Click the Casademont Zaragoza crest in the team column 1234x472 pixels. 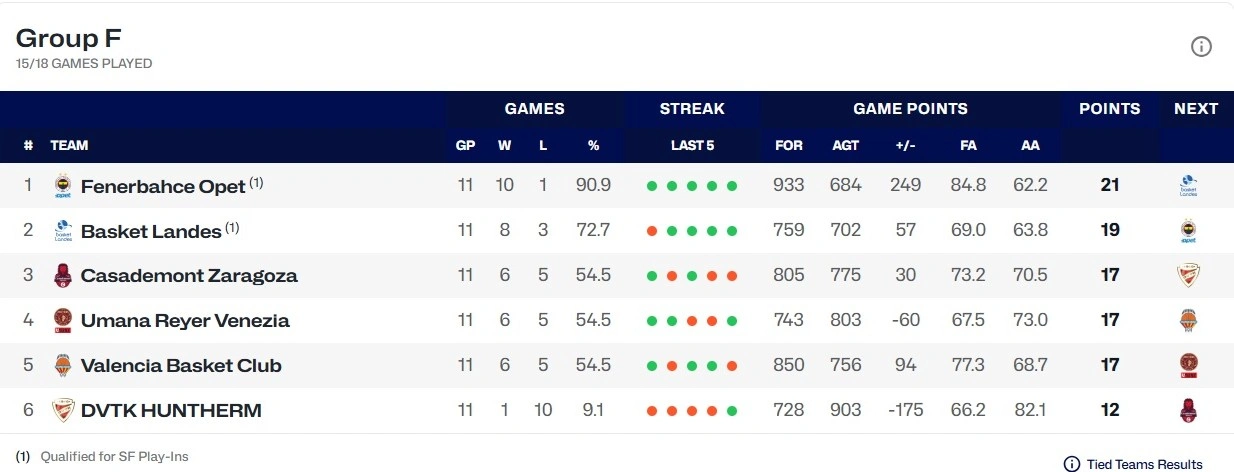pyautogui.click(x=63, y=276)
